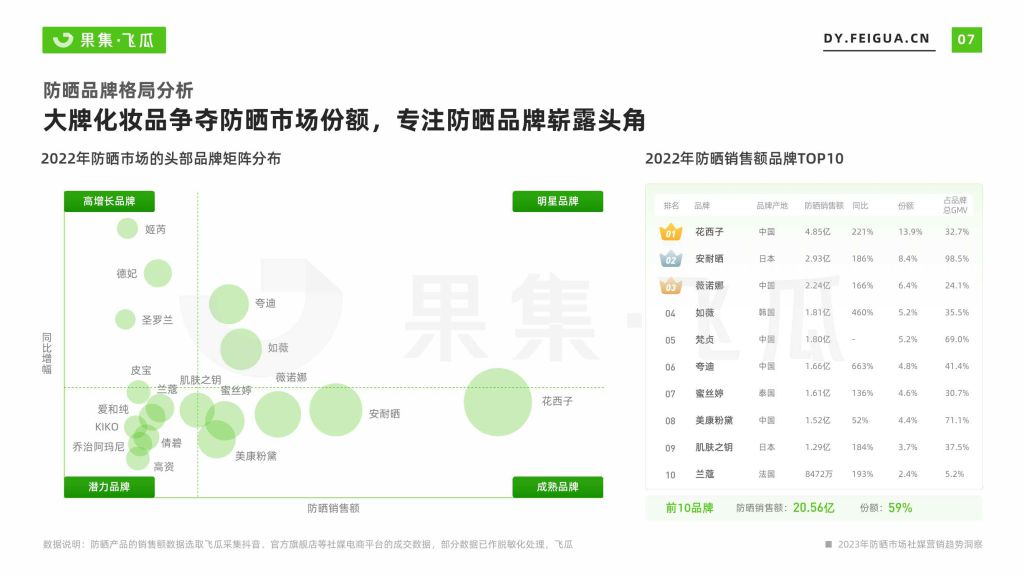Viewport: 1024px width, 576px height.
Task: Click 蜜丝婷 in table row 07
Action: [709, 394]
